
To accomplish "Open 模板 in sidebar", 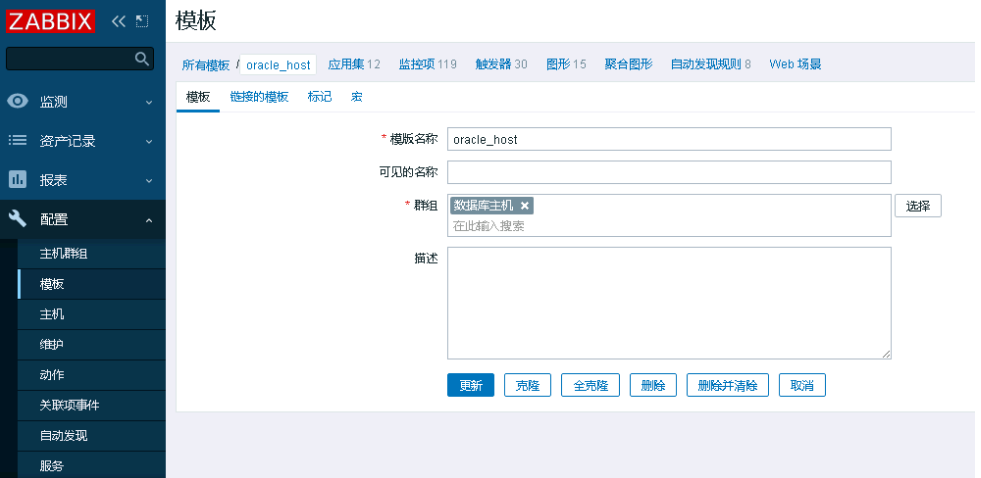I will (x=91, y=284).
